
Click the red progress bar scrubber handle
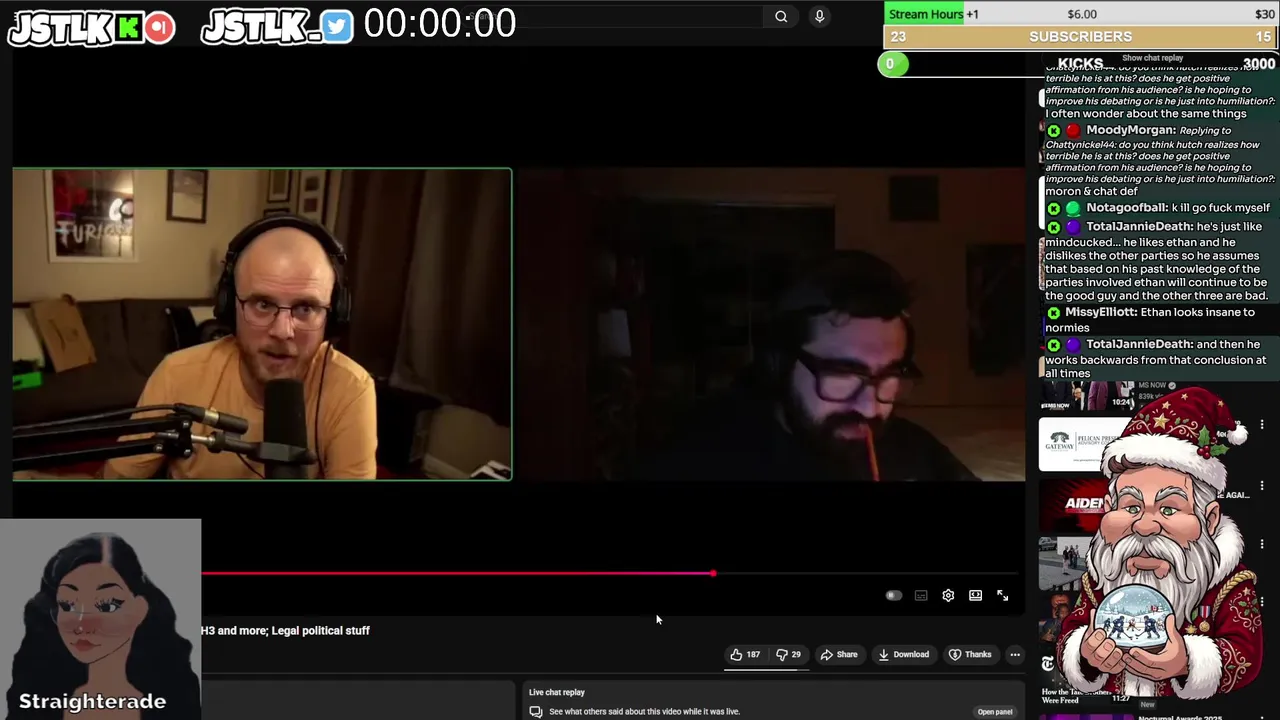(713, 574)
